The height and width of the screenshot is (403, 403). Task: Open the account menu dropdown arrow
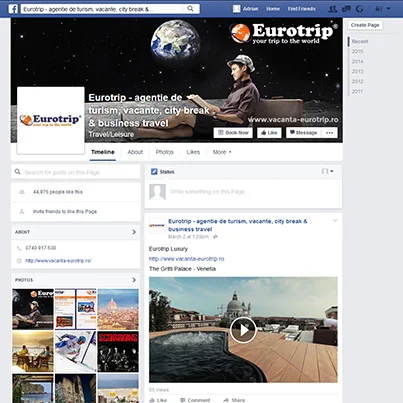point(389,9)
